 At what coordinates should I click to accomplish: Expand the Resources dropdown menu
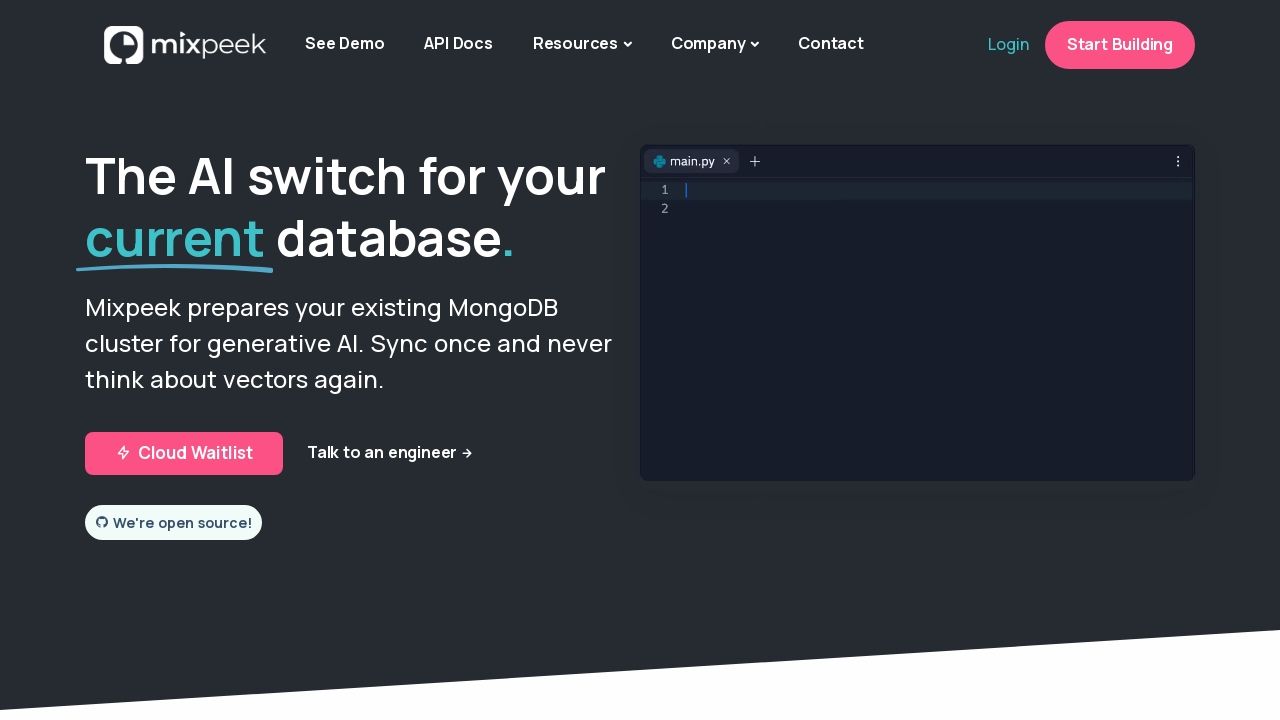pos(582,43)
